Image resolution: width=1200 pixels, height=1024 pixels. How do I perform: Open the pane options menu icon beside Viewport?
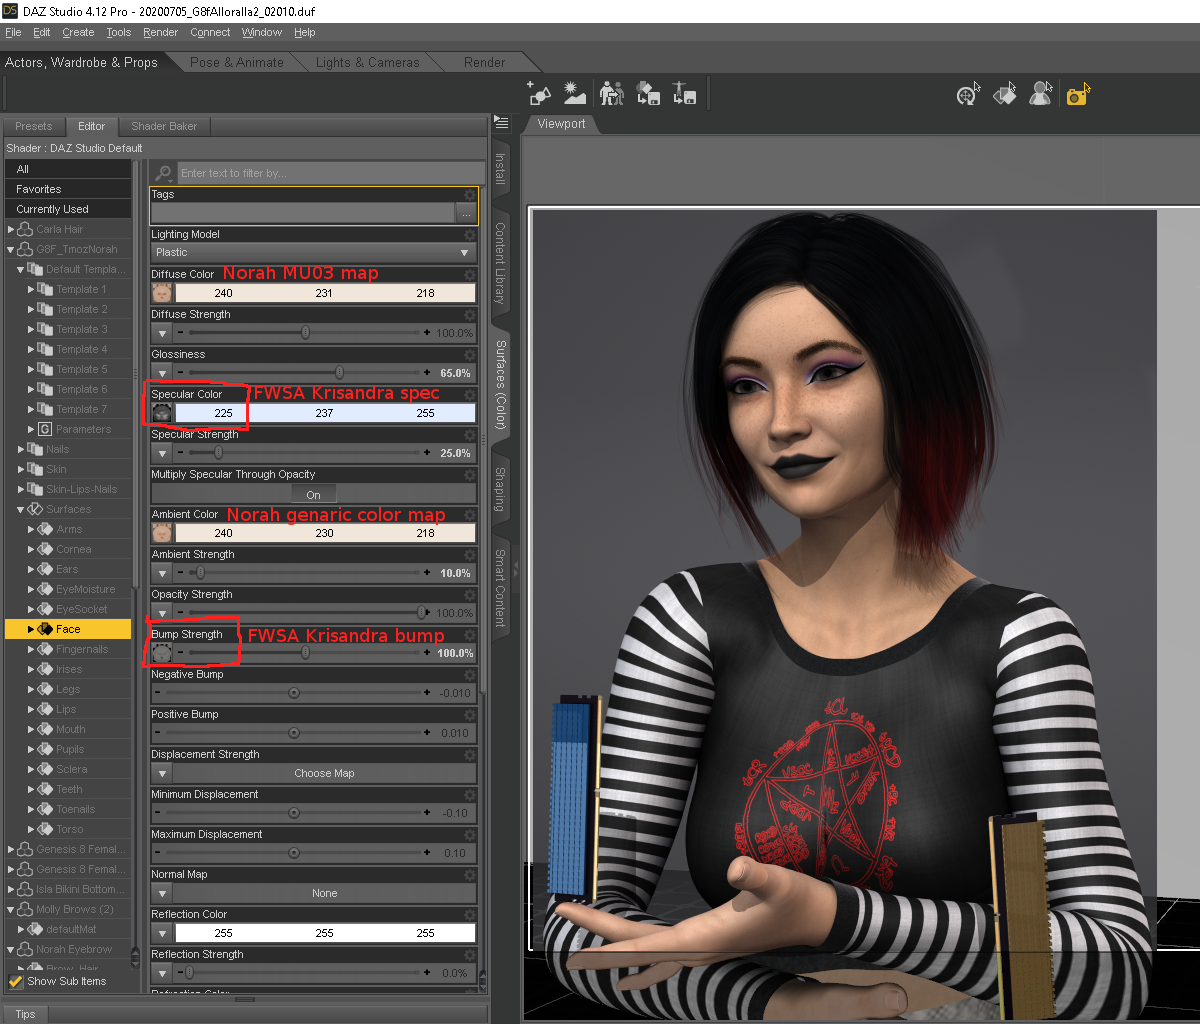(502, 123)
